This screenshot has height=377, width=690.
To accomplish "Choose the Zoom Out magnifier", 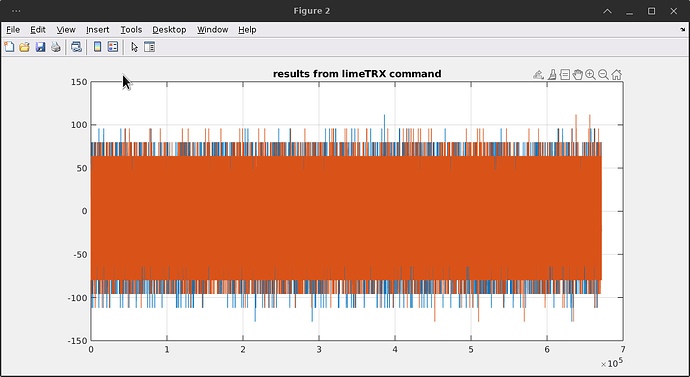I will [603, 75].
